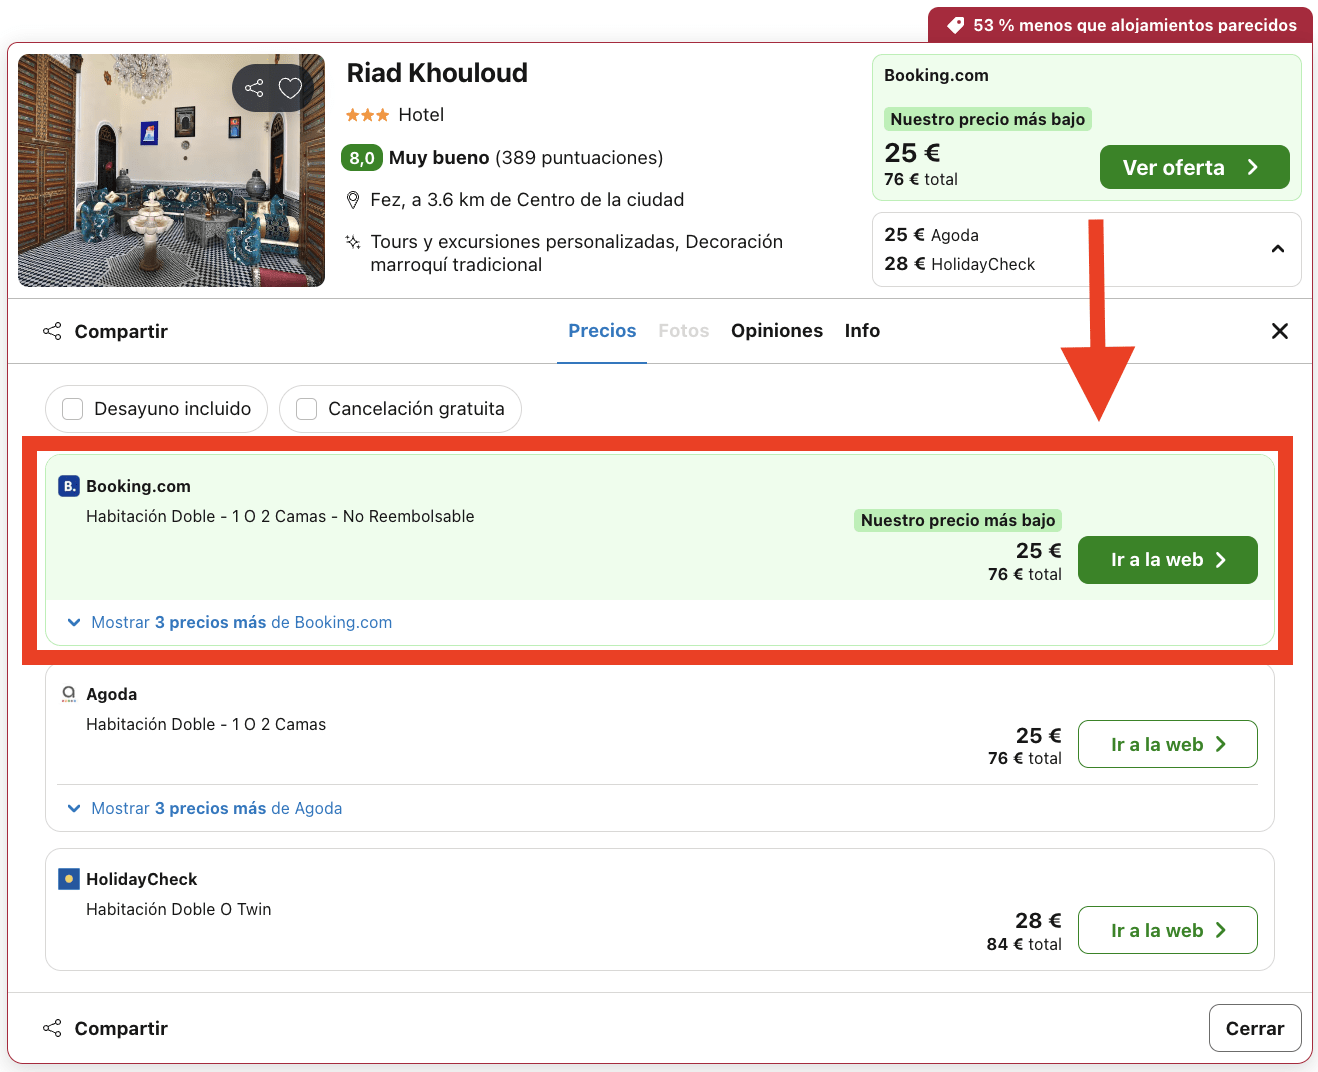Click the share icon in the bottom bar
The image size is (1318, 1072).
point(51,1028)
